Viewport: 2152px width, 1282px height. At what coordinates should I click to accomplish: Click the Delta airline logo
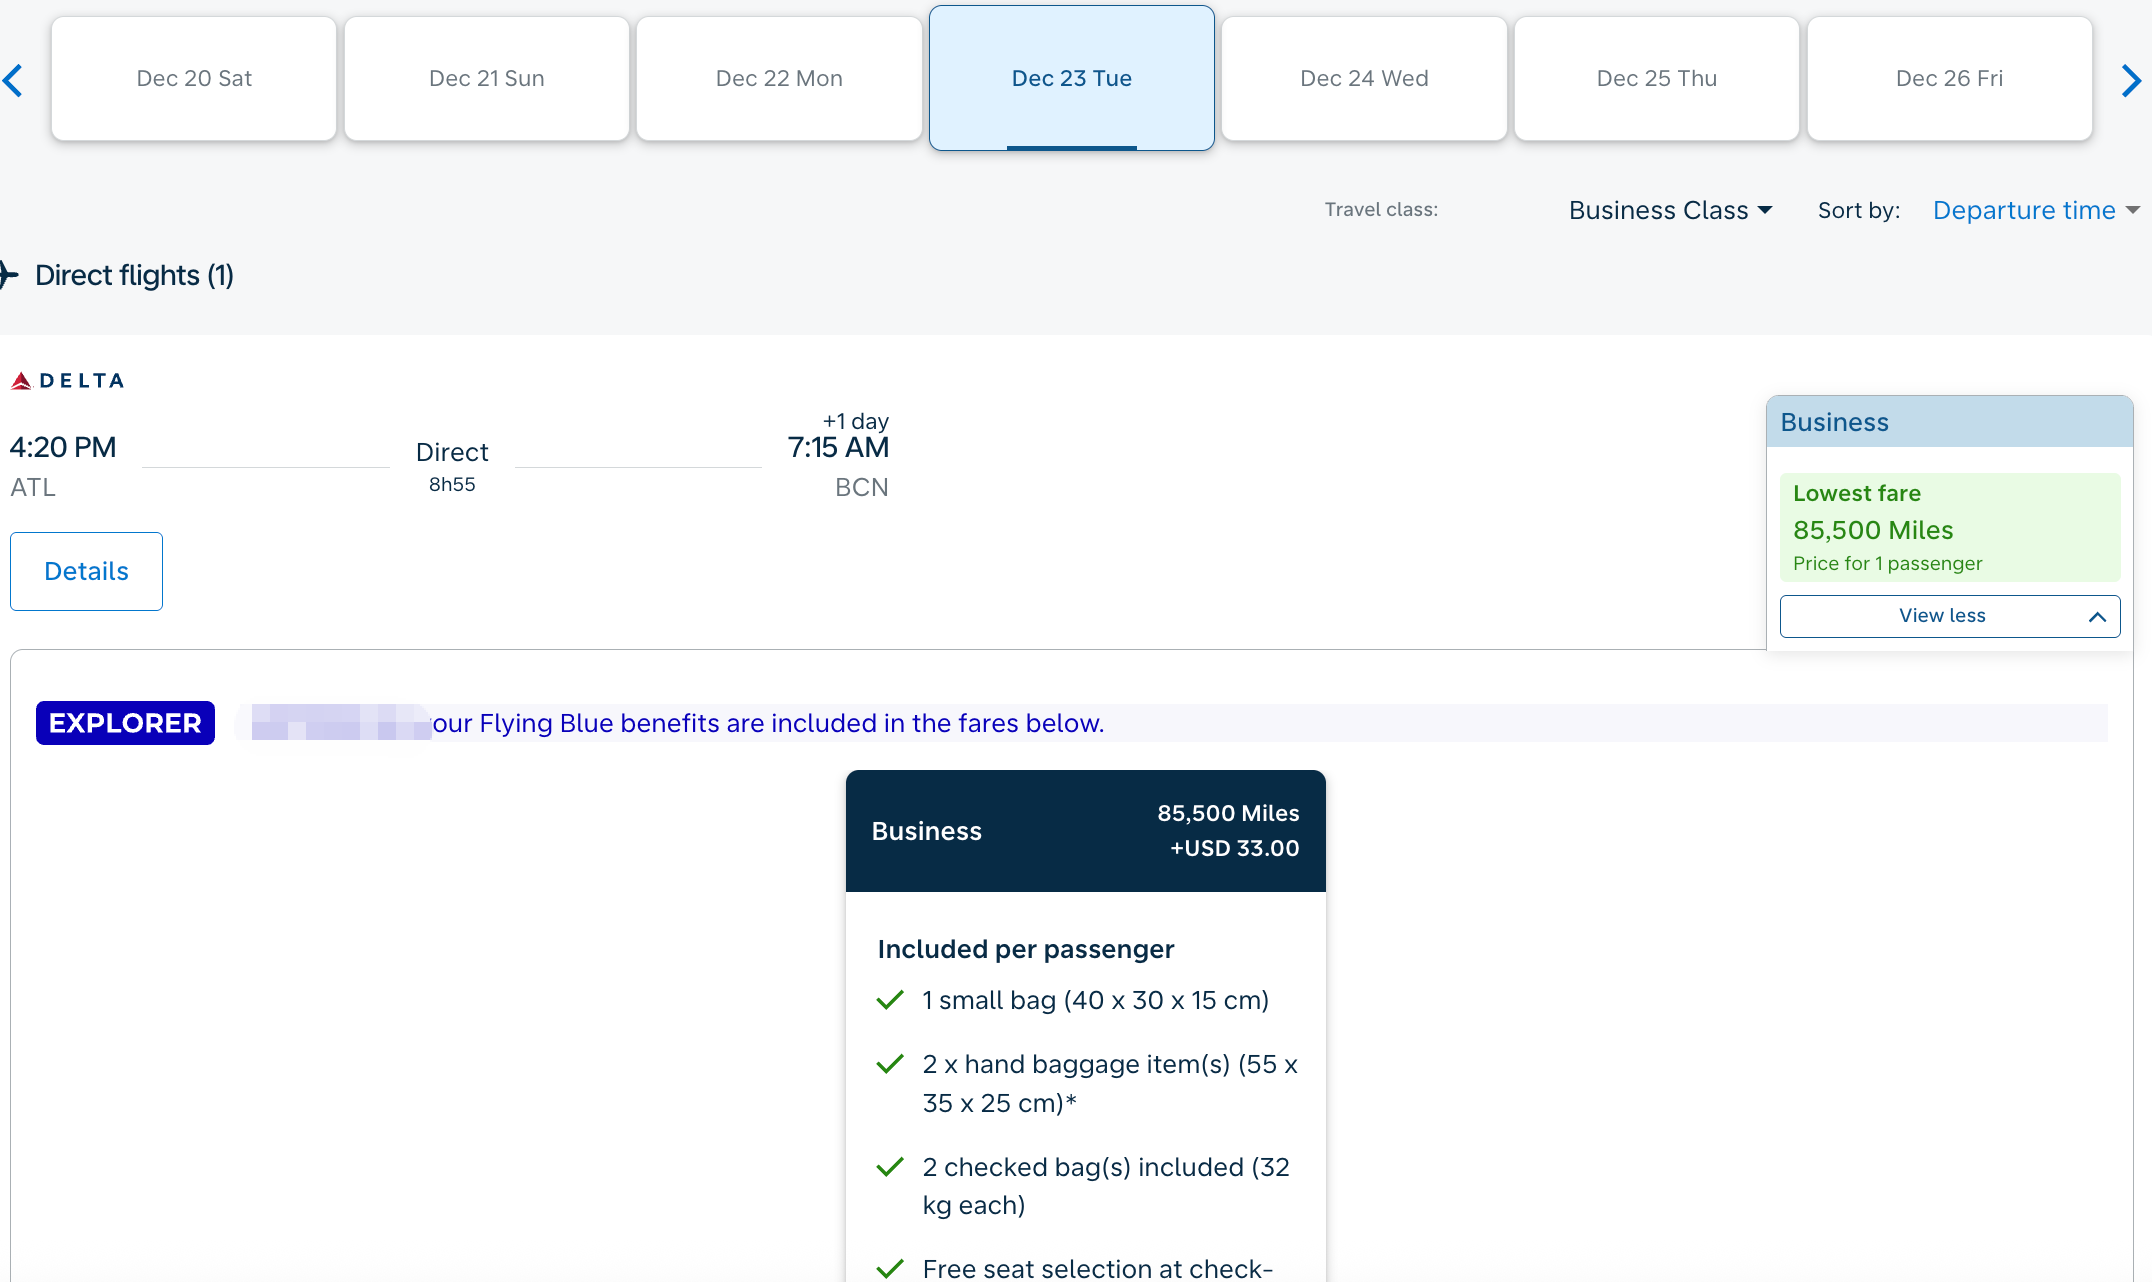click(x=67, y=381)
